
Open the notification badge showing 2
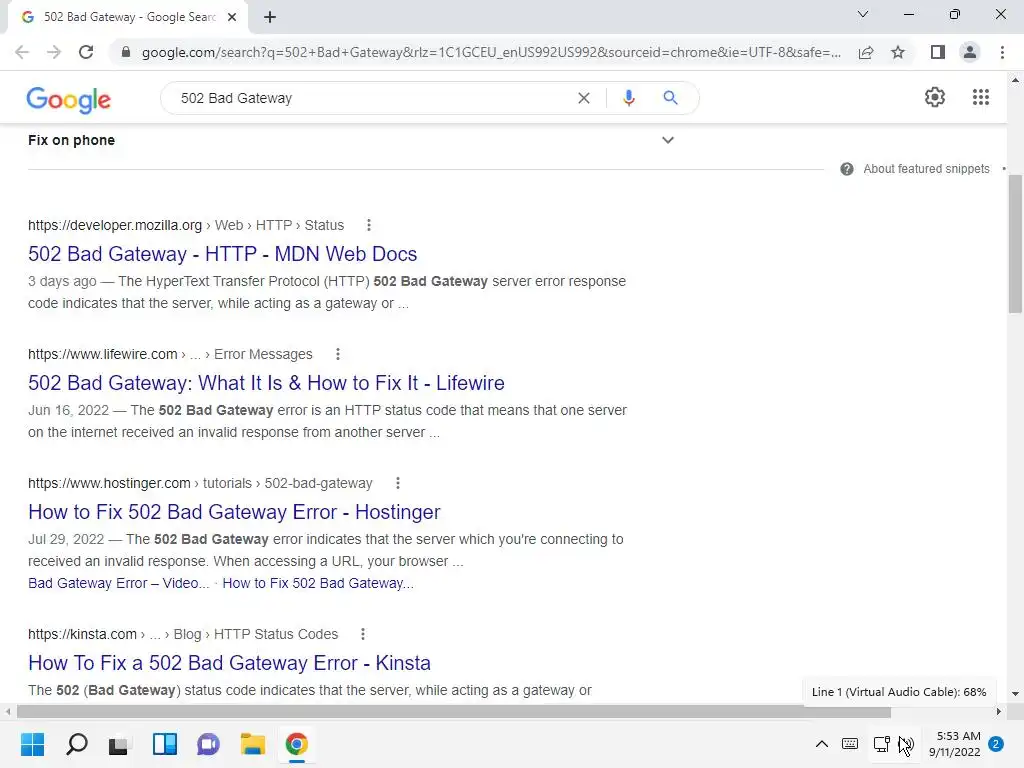coord(996,744)
